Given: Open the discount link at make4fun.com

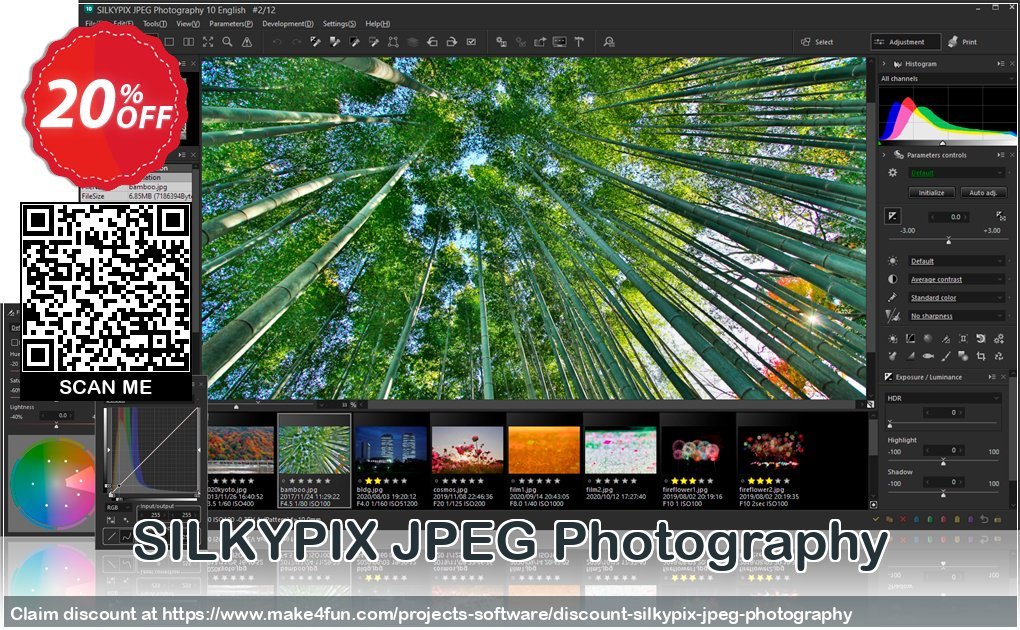Looking at the screenshot, I should pyautogui.click(x=507, y=614).
